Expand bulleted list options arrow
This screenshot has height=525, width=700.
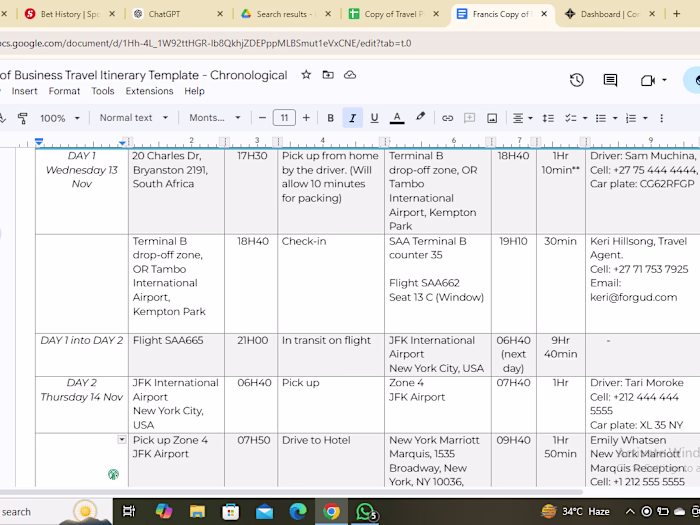click(615, 118)
